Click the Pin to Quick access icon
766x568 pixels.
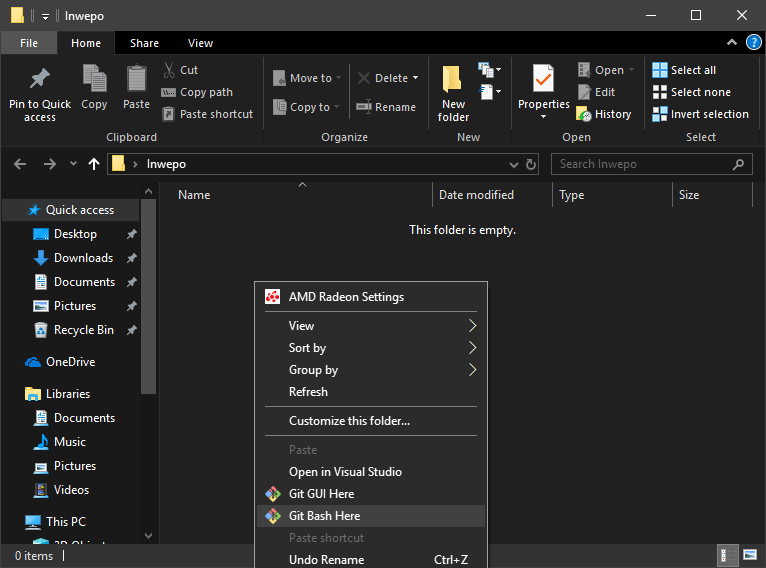pyautogui.click(x=40, y=79)
